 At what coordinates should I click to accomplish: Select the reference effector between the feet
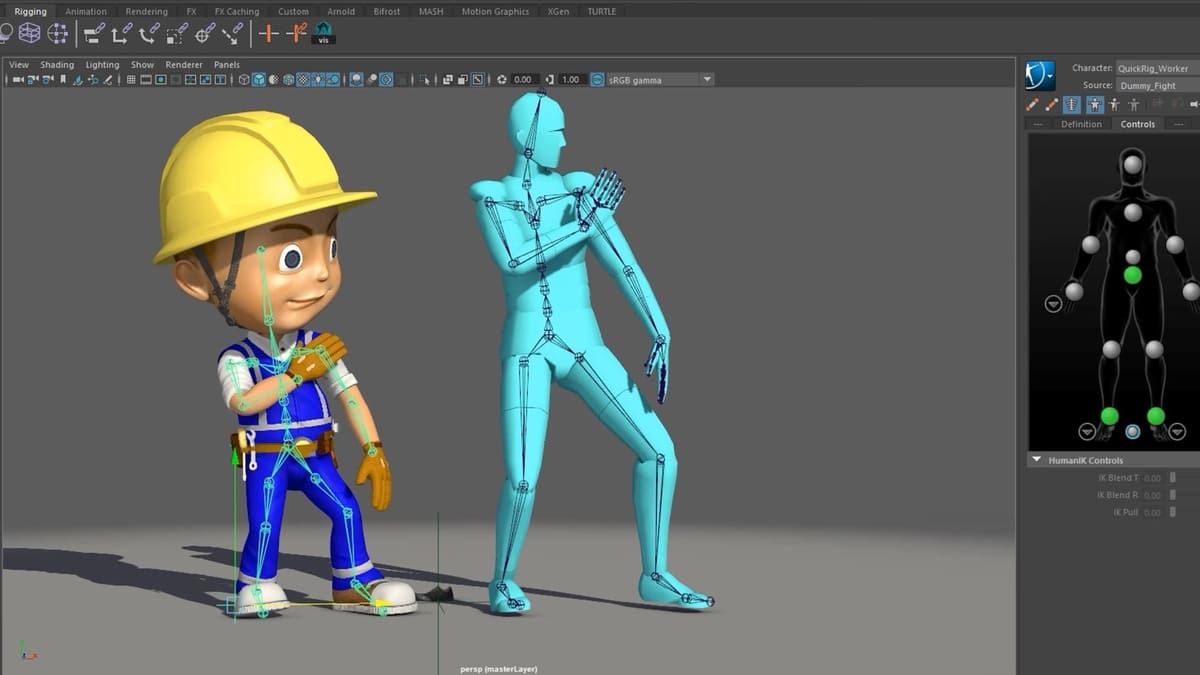pos(1132,432)
